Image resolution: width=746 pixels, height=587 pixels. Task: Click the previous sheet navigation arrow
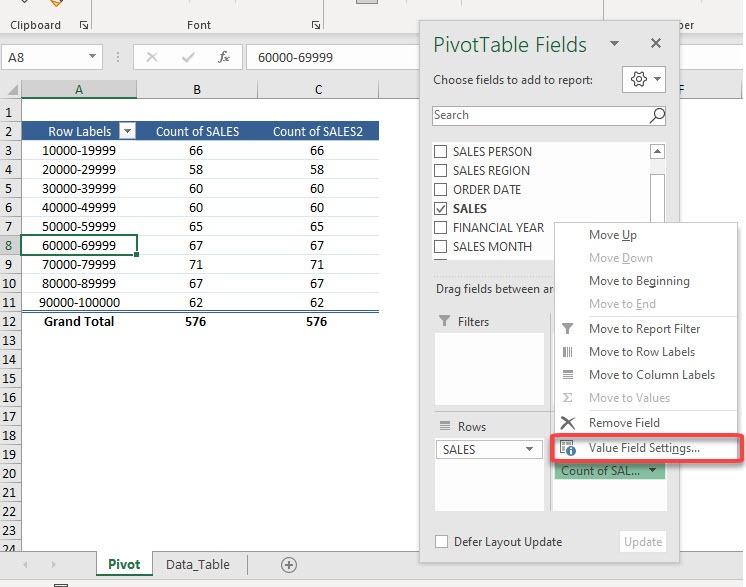[25, 565]
